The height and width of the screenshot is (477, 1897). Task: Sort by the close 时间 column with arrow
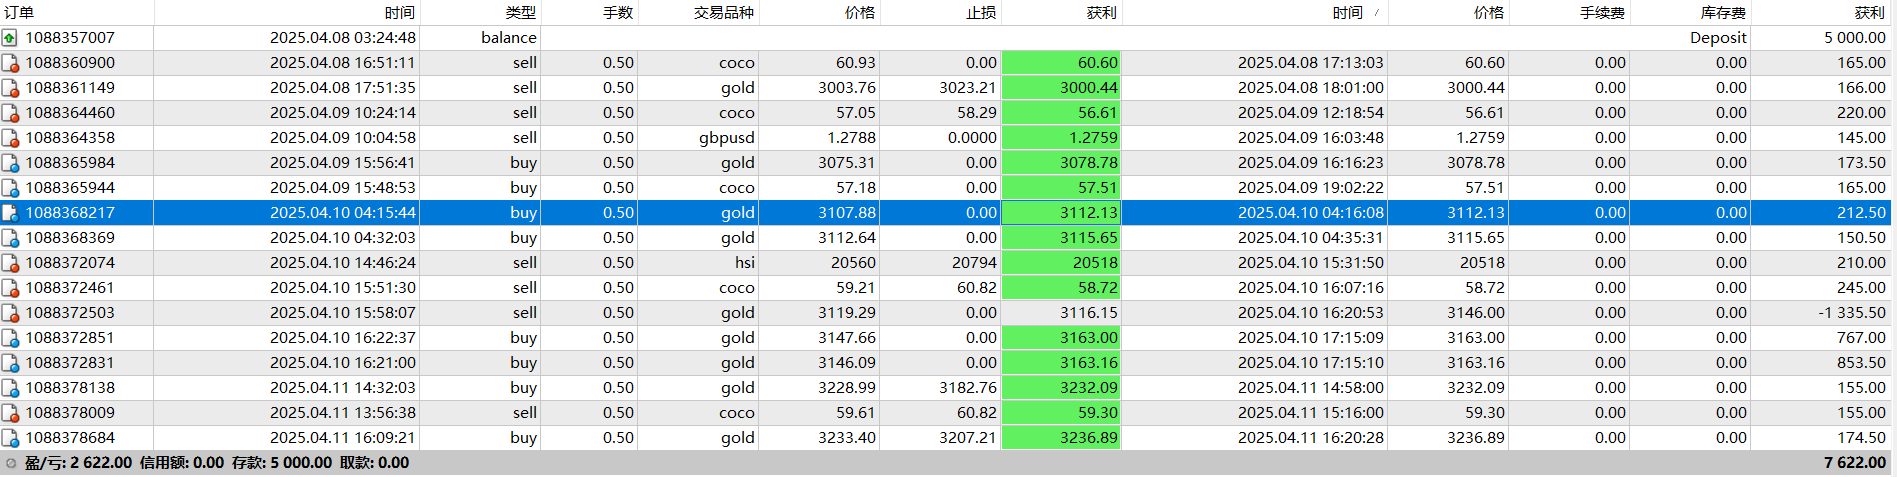(1347, 12)
